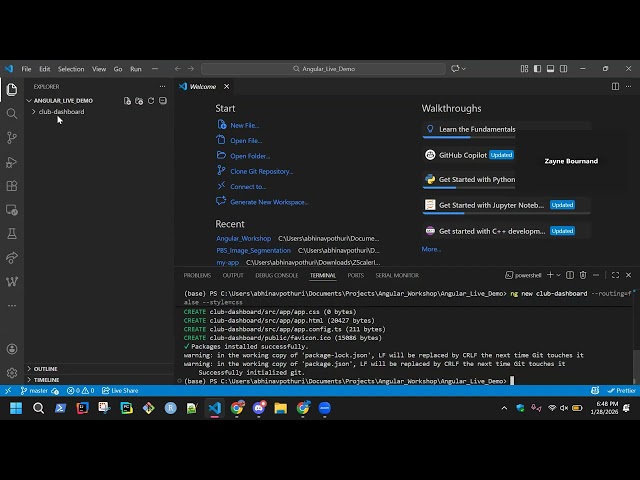Click Generate New Workspace... link
Image resolution: width=640 pixels, height=480 pixels.
269,202
